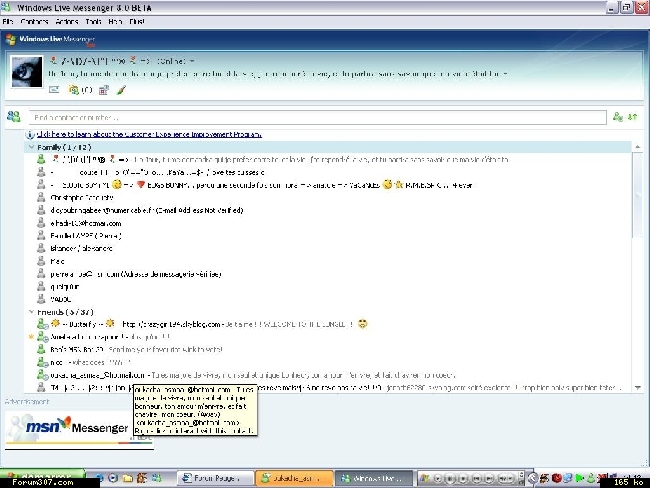This screenshot has height=488, width=650.
Task: Open the File menu
Action: (x=8, y=22)
